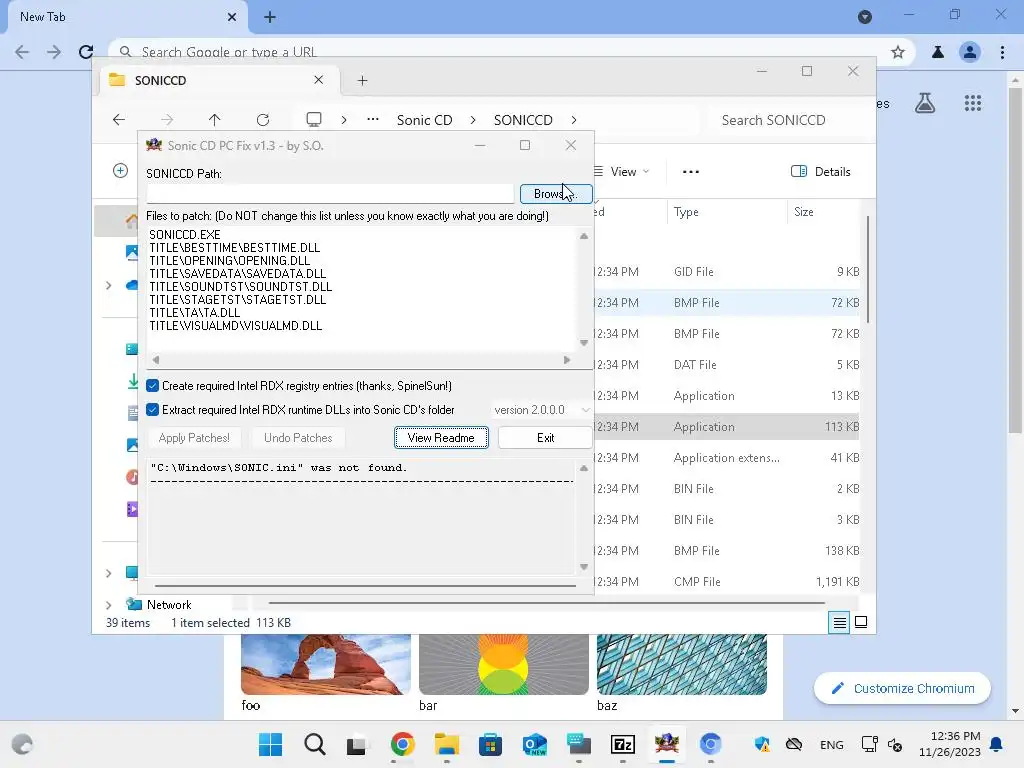Screen dimensions: 1024x768
Task: Open 7-Zip from the taskbar
Action: pyautogui.click(x=622, y=744)
